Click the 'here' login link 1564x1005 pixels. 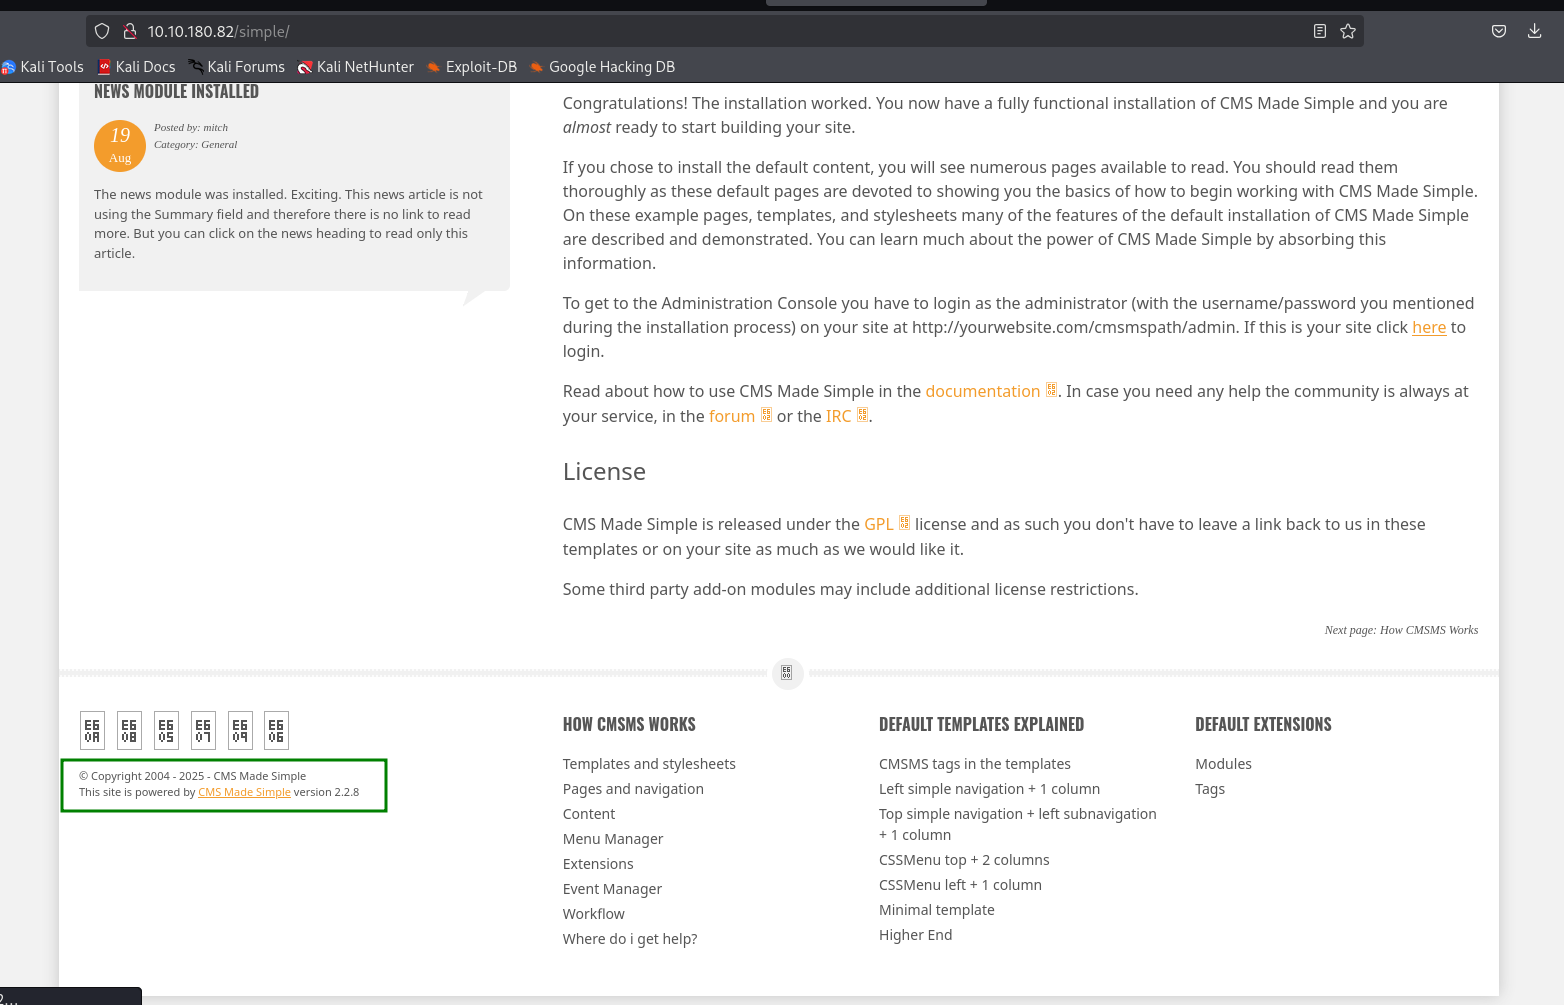click(1429, 327)
